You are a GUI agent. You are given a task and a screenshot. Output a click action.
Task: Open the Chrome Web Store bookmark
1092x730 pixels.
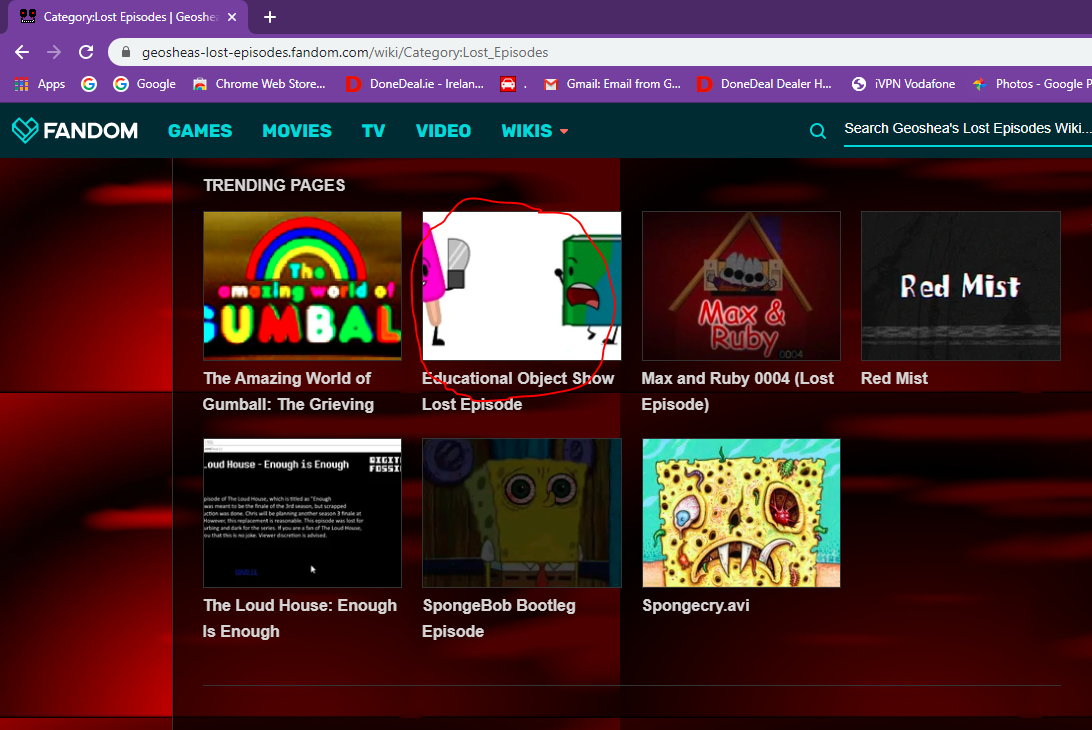[x=259, y=84]
